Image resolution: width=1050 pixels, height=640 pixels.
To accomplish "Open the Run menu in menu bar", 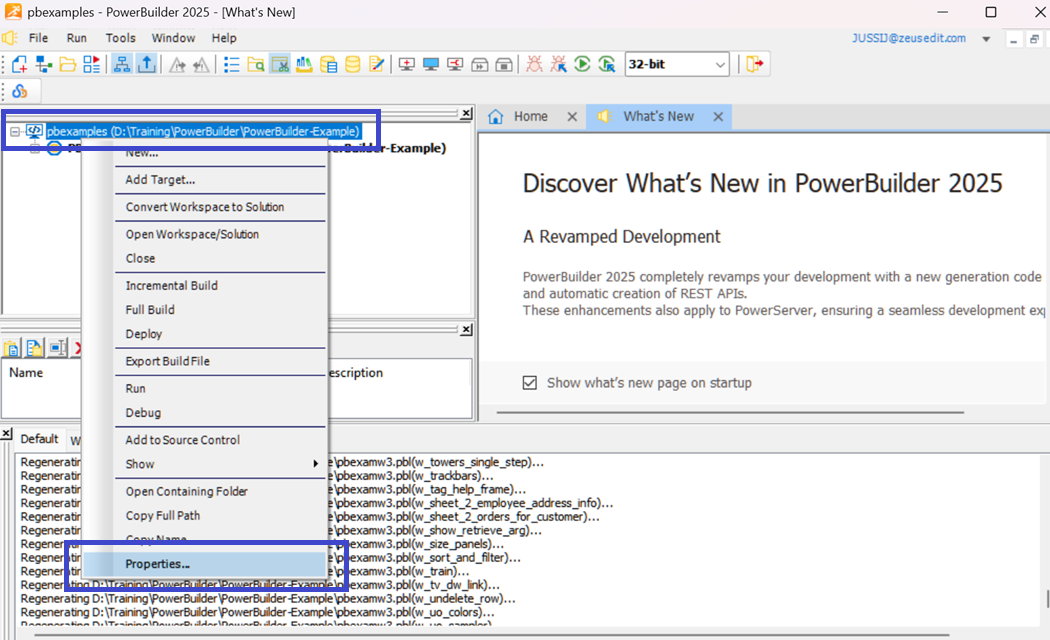I will 76,38.
